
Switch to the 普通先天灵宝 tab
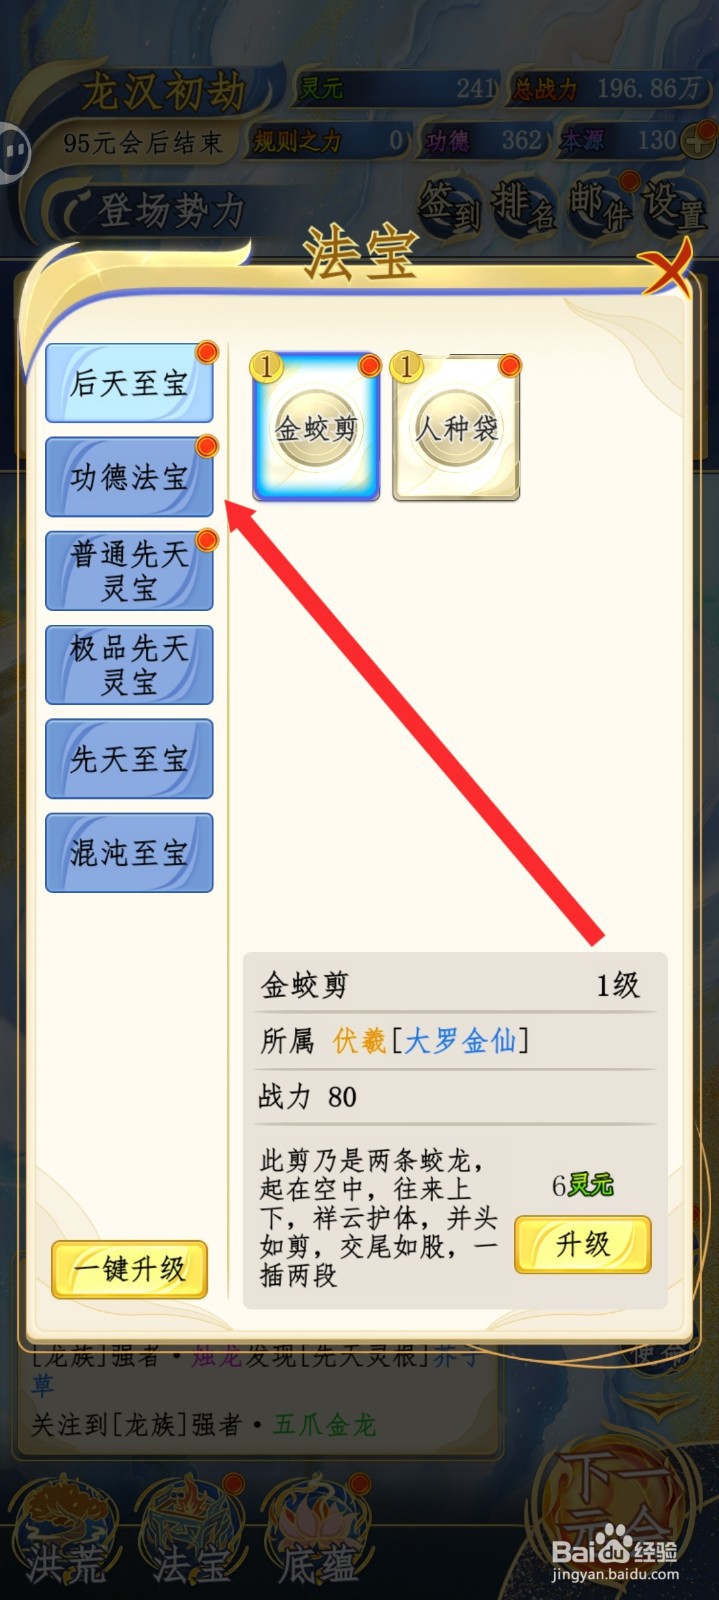(129, 571)
